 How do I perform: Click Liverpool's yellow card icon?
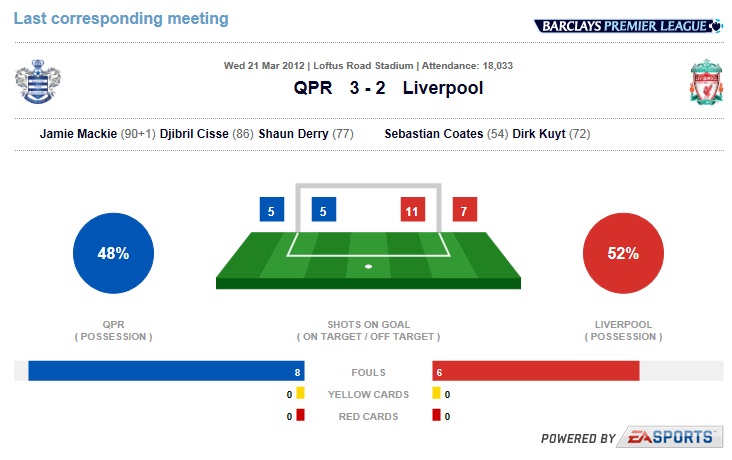(x=436, y=393)
